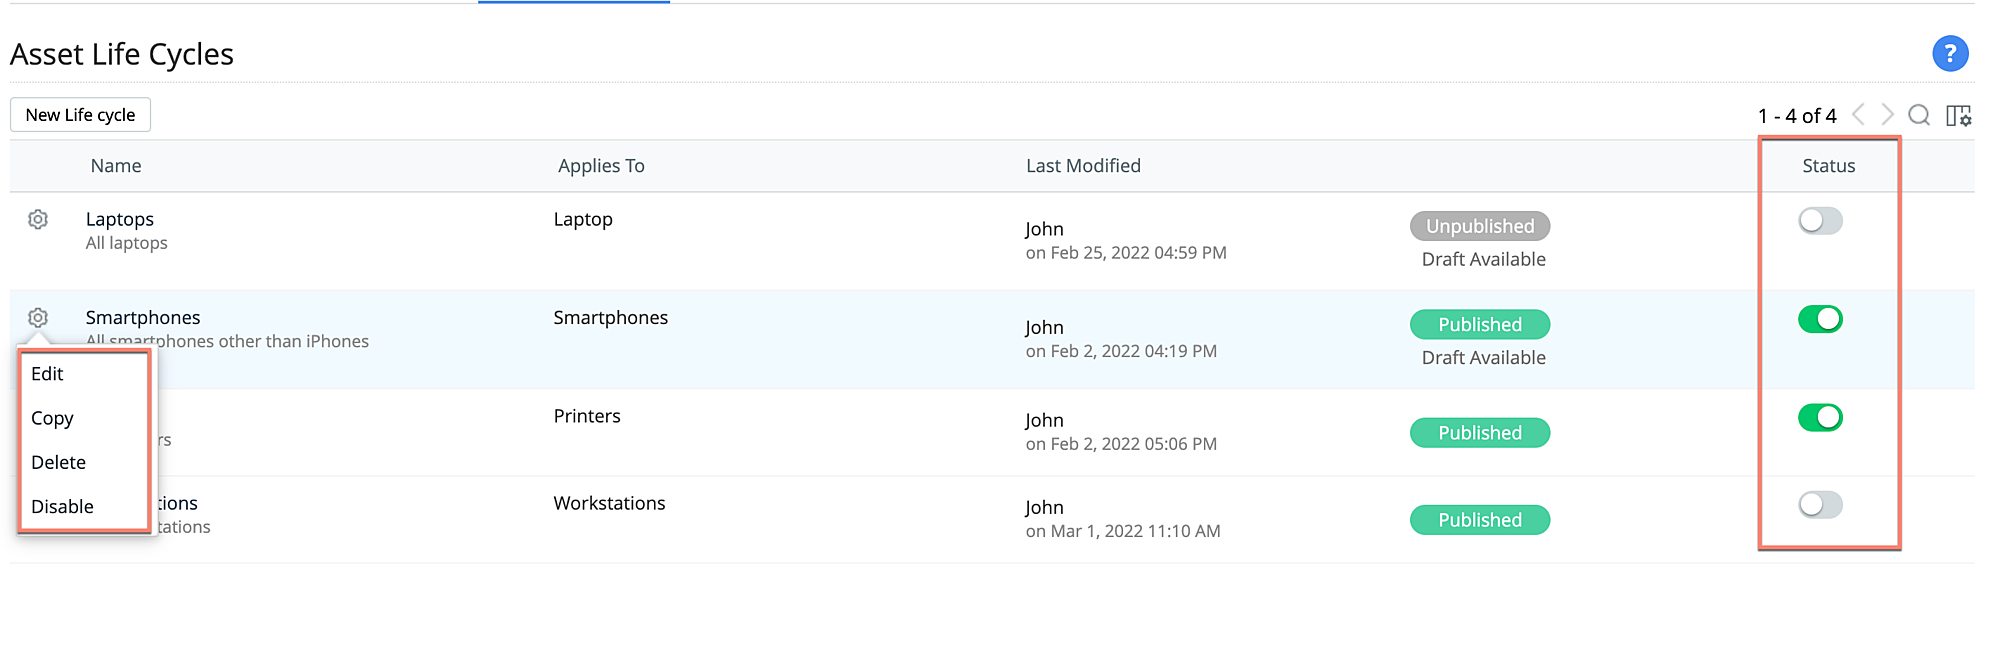
Task: Open the blue help question mark icon
Action: (x=1949, y=53)
